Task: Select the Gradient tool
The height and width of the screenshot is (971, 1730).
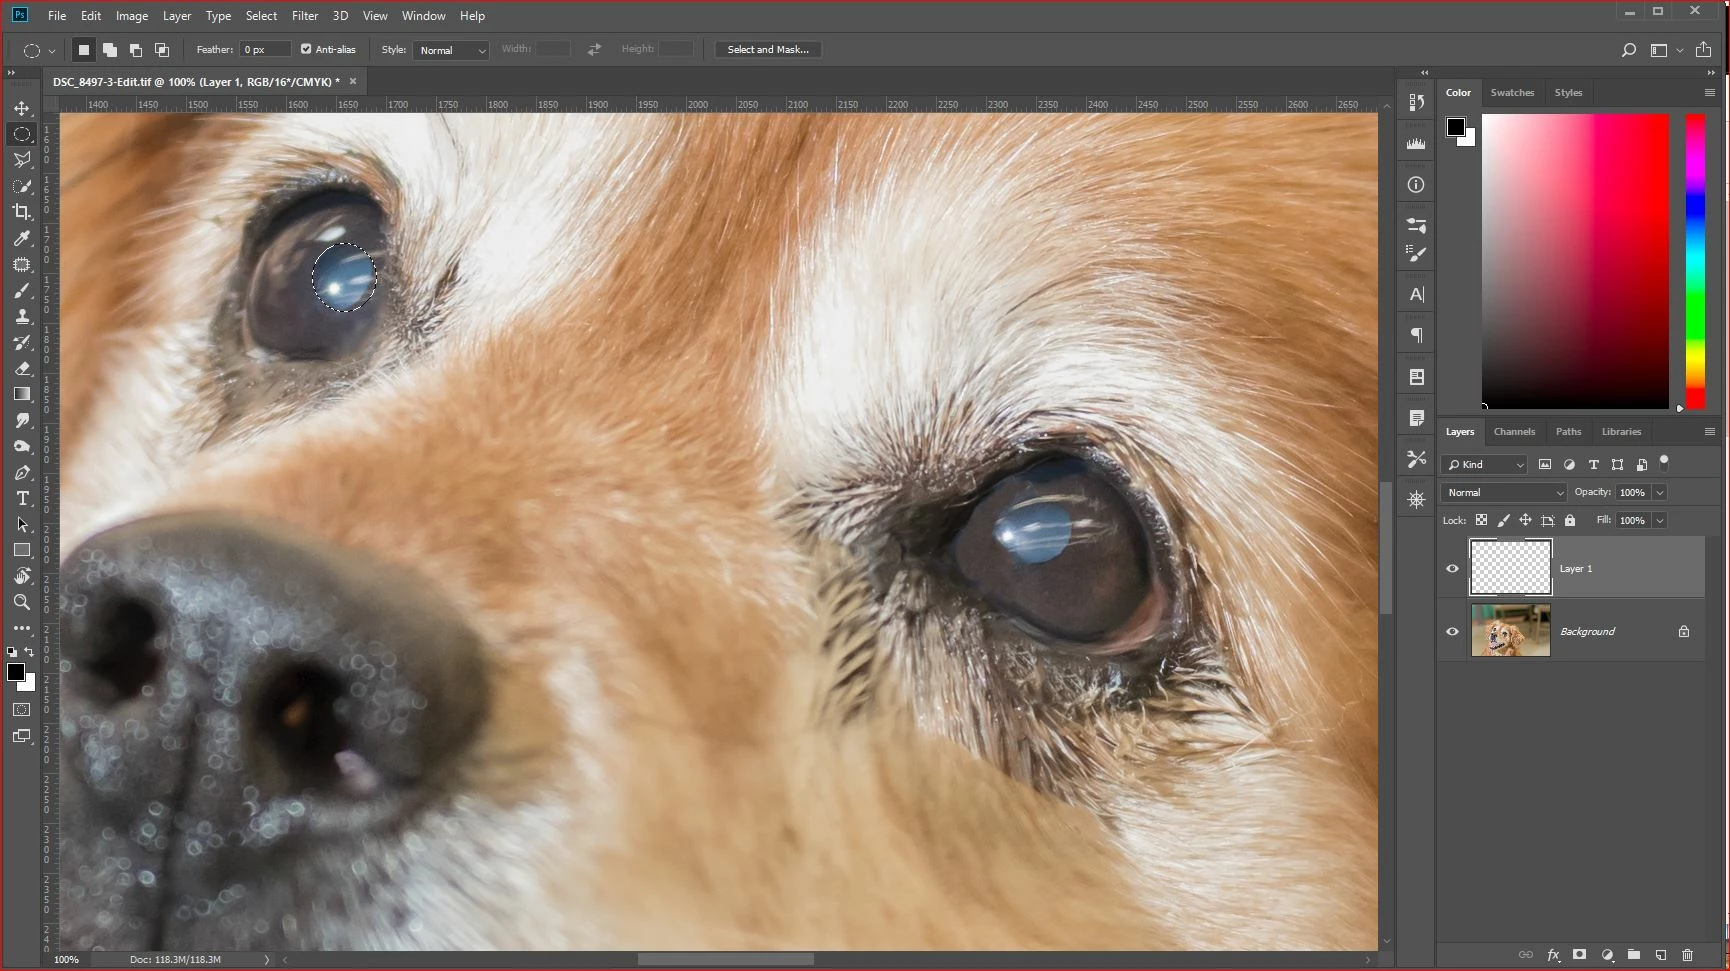Action: click(22, 394)
